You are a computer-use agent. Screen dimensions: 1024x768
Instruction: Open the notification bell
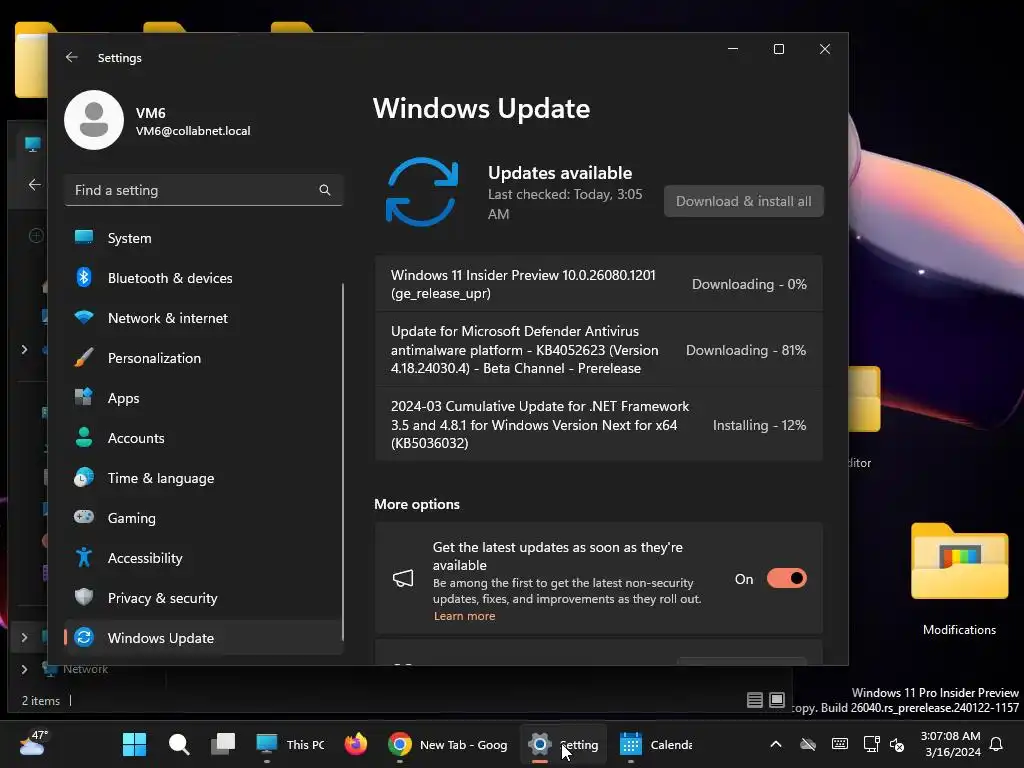(x=997, y=744)
